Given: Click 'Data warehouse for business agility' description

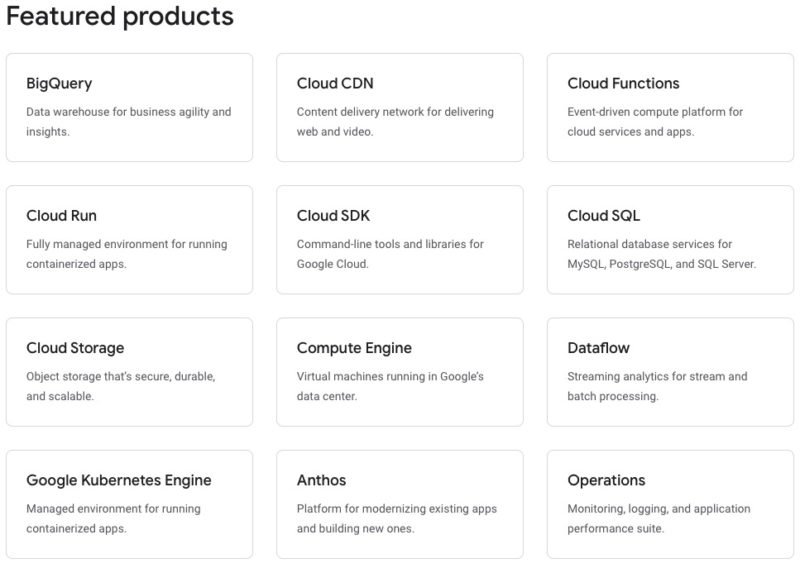Looking at the screenshot, I should [129, 121].
